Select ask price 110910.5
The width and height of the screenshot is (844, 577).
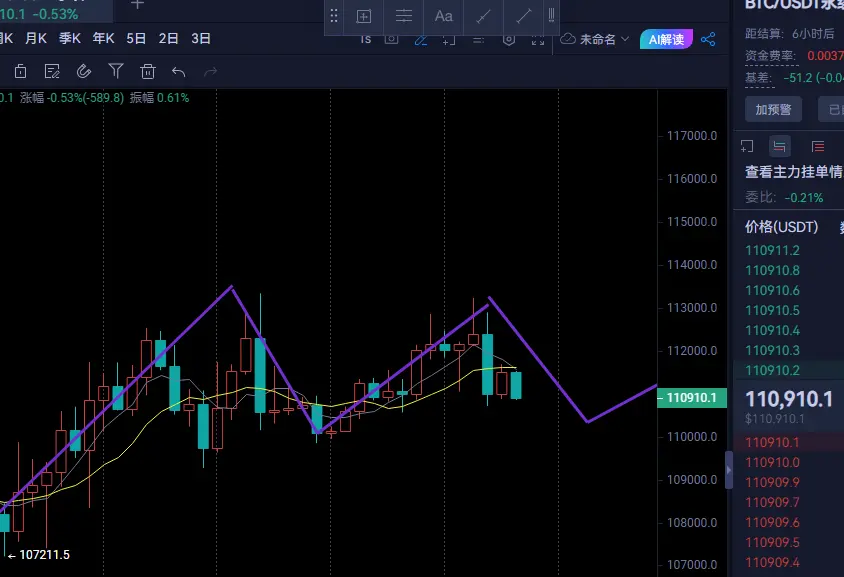pyautogui.click(x=772, y=310)
